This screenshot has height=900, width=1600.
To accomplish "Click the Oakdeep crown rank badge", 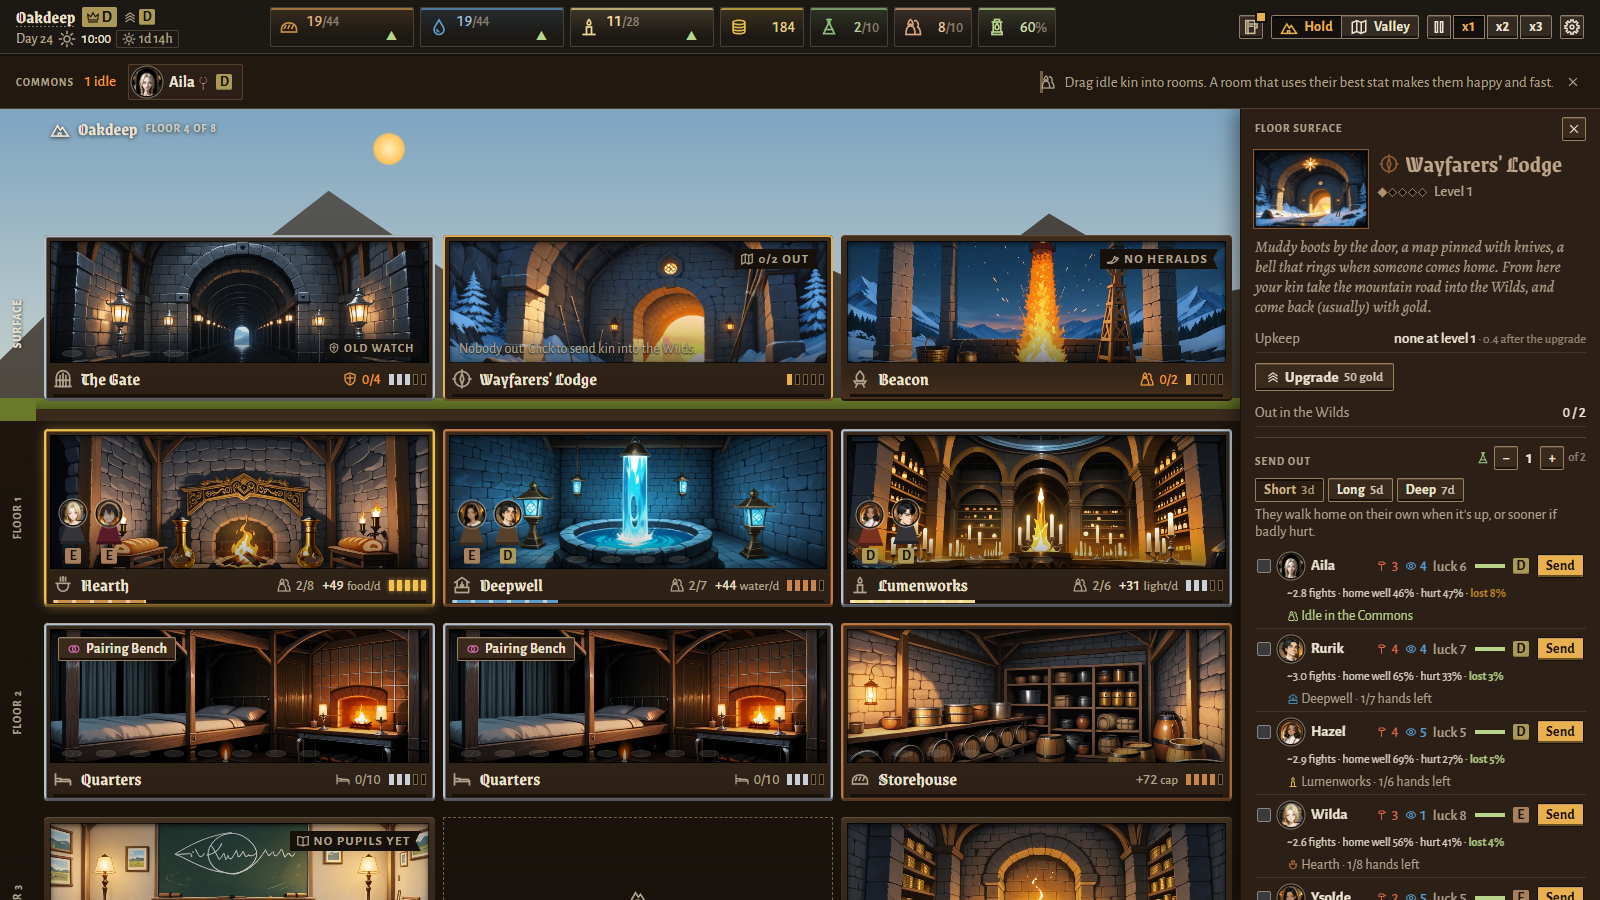I will click(x=99, y=17).
